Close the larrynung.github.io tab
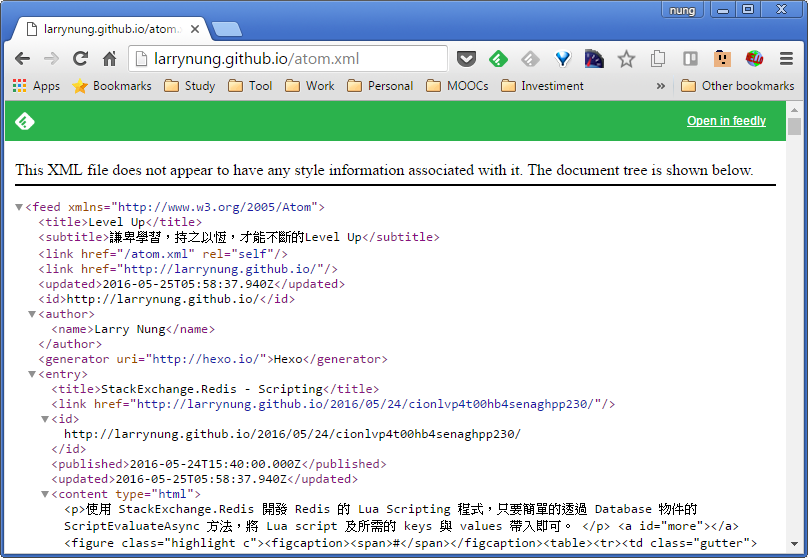The height and width of the screenshot is (558, 808). click(195, 29)
